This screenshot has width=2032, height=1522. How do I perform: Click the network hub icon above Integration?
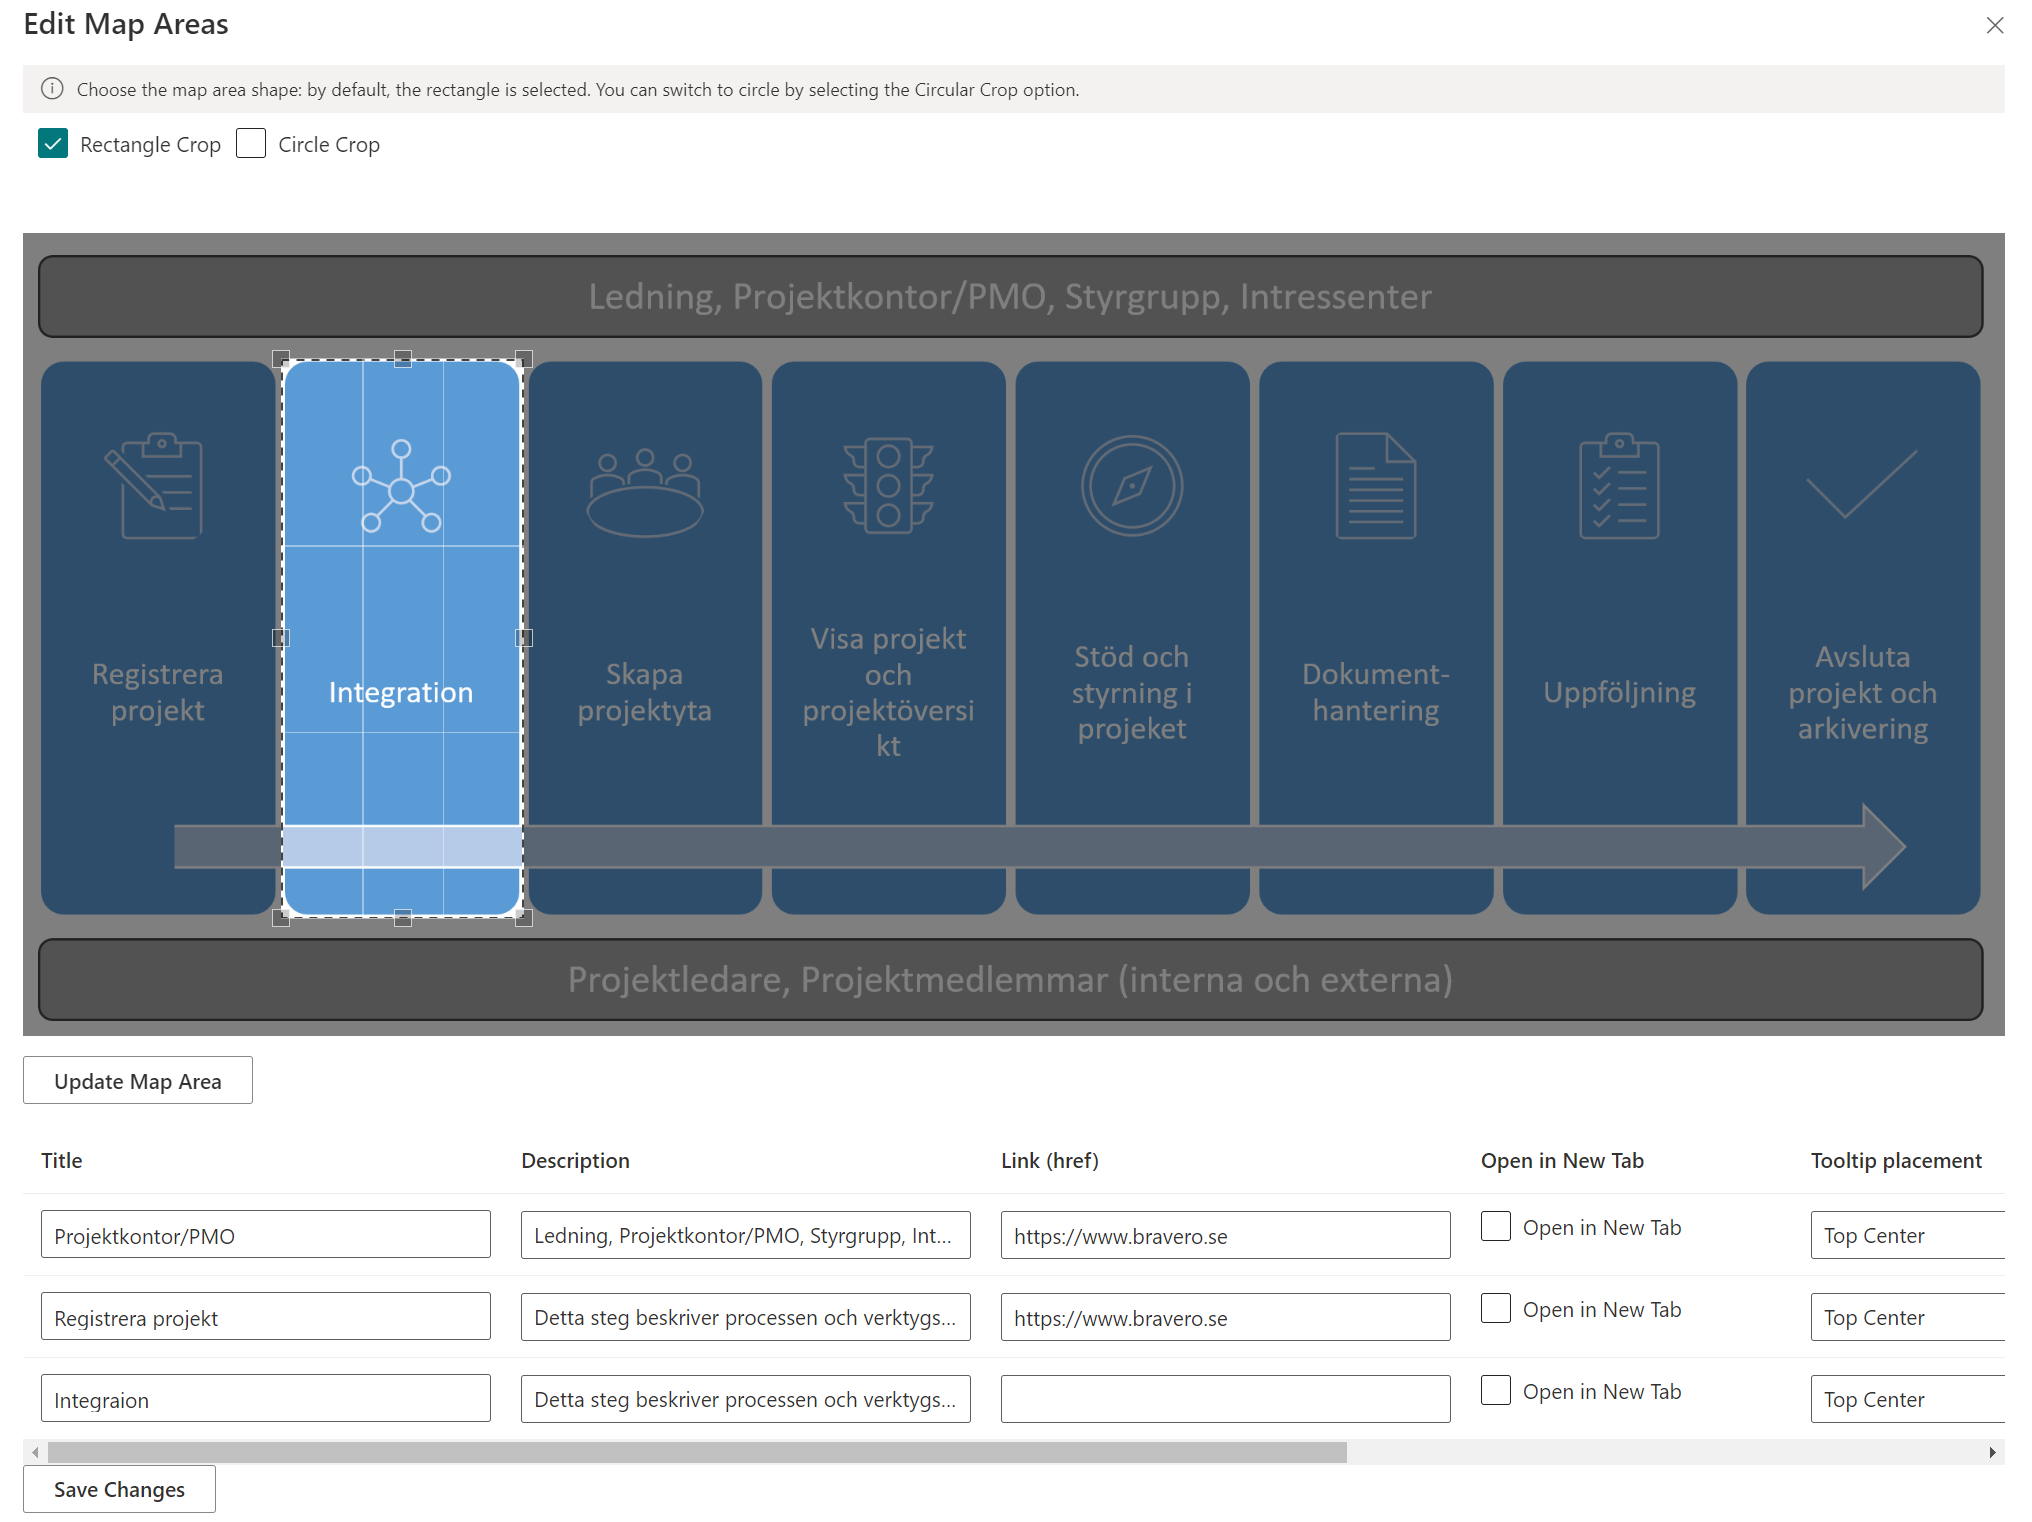[x=401, y=486]
